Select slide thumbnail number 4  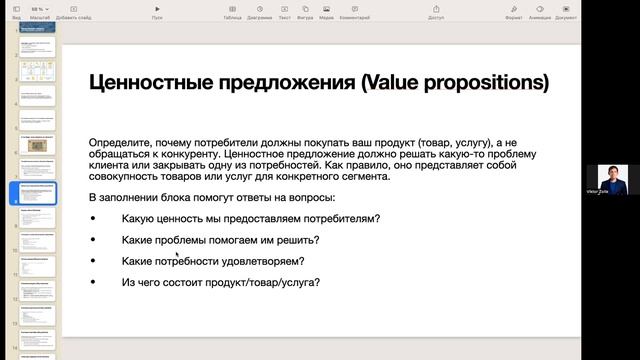[37, 96]
